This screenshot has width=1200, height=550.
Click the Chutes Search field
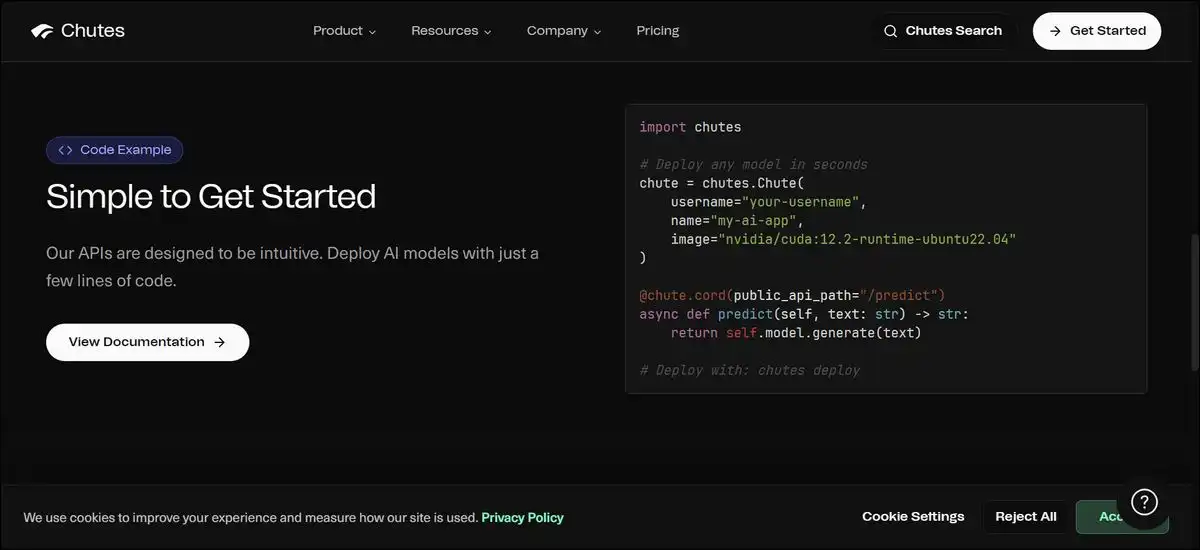pos(943,31)
